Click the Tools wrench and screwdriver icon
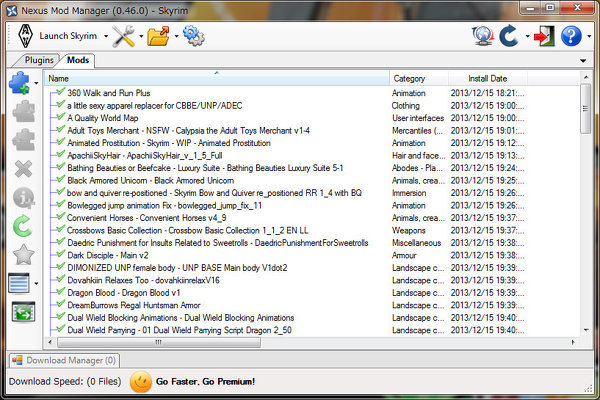 (124, 36)
